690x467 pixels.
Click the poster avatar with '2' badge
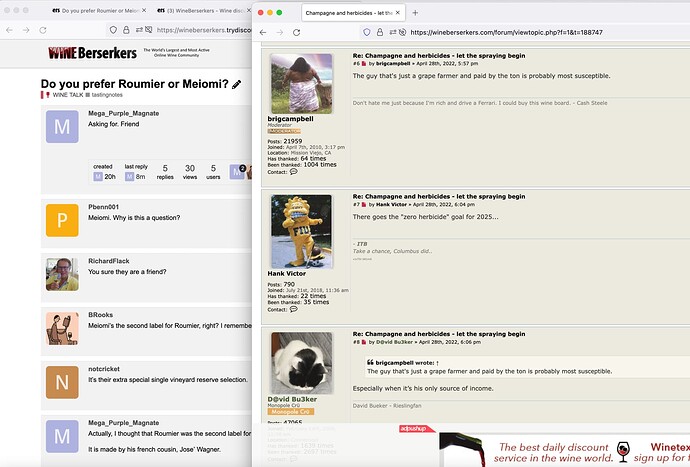(237, 172)
